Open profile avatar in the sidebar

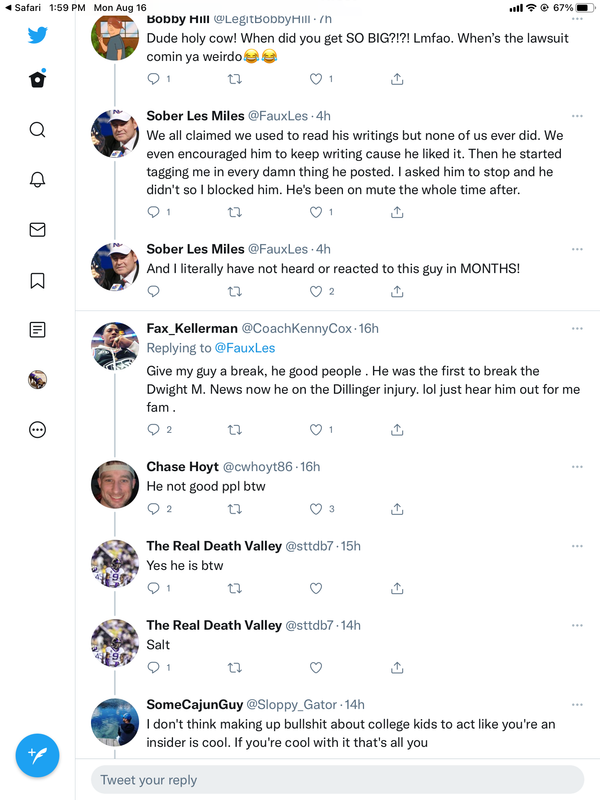tap(37, 380)
